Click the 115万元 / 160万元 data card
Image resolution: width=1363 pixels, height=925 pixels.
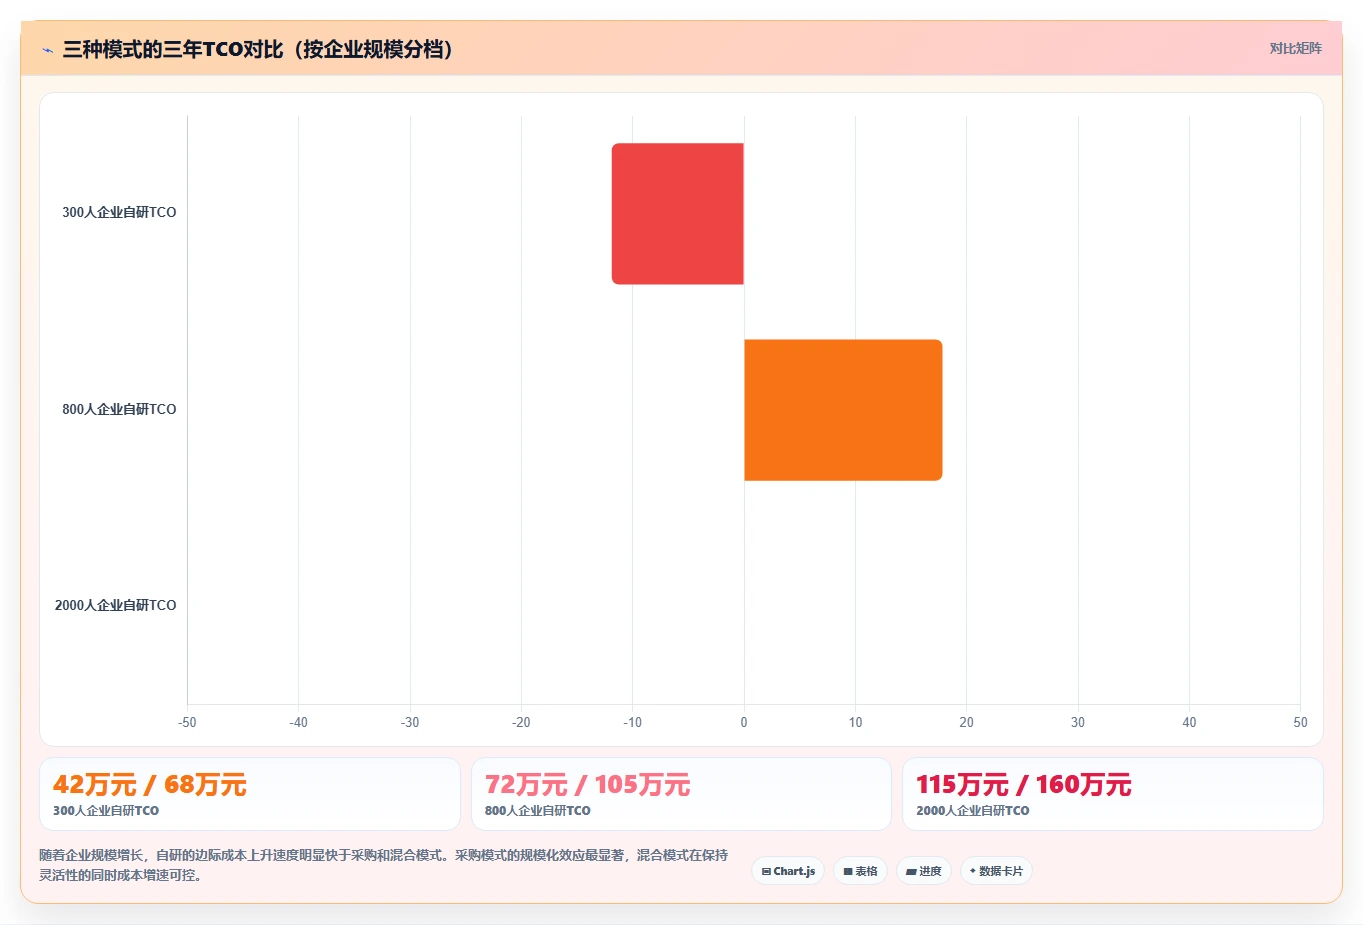point(1113,794)
